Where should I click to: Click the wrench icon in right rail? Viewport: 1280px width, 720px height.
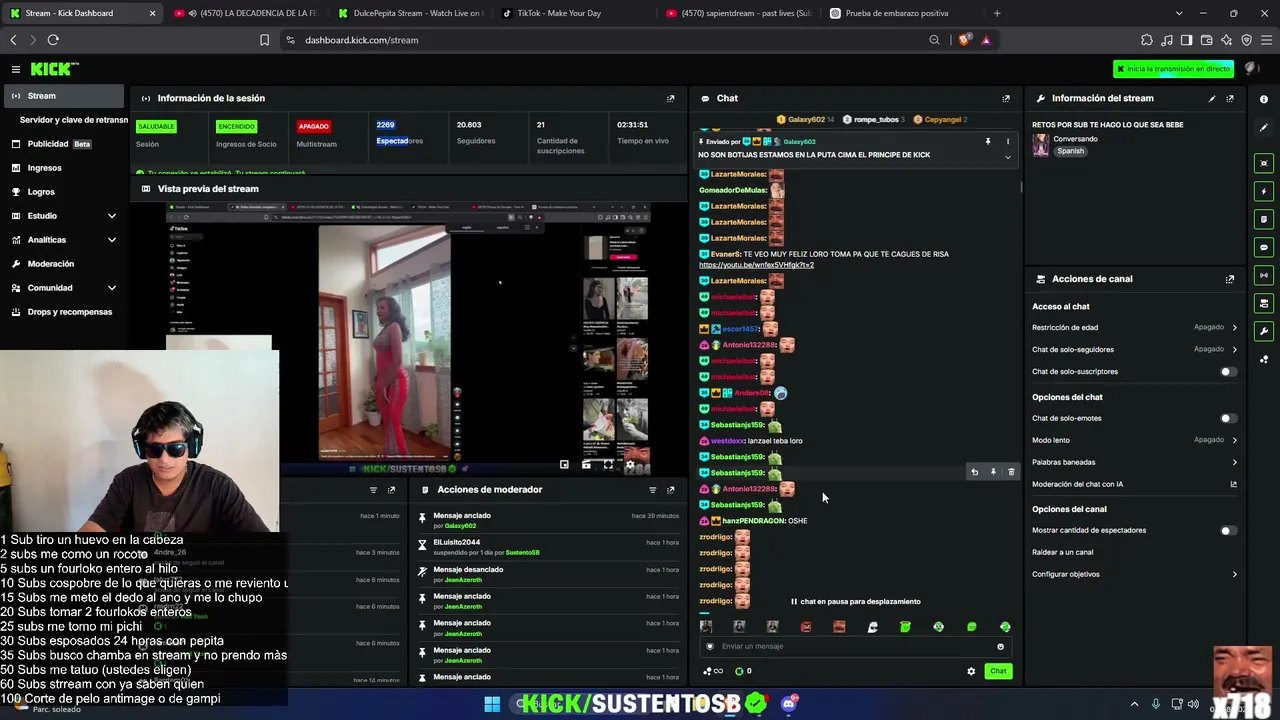tap(1264, 331)
